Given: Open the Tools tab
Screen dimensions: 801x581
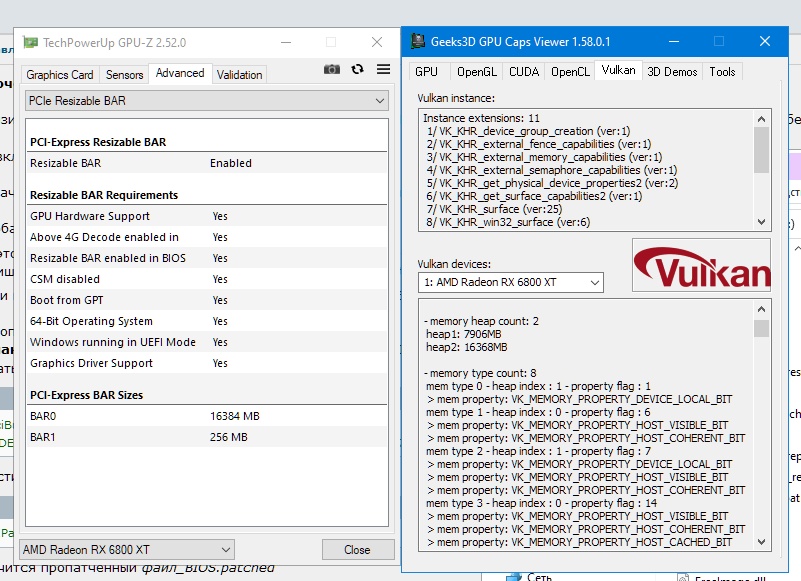Looking at the screenshot, I should [722, 72].
